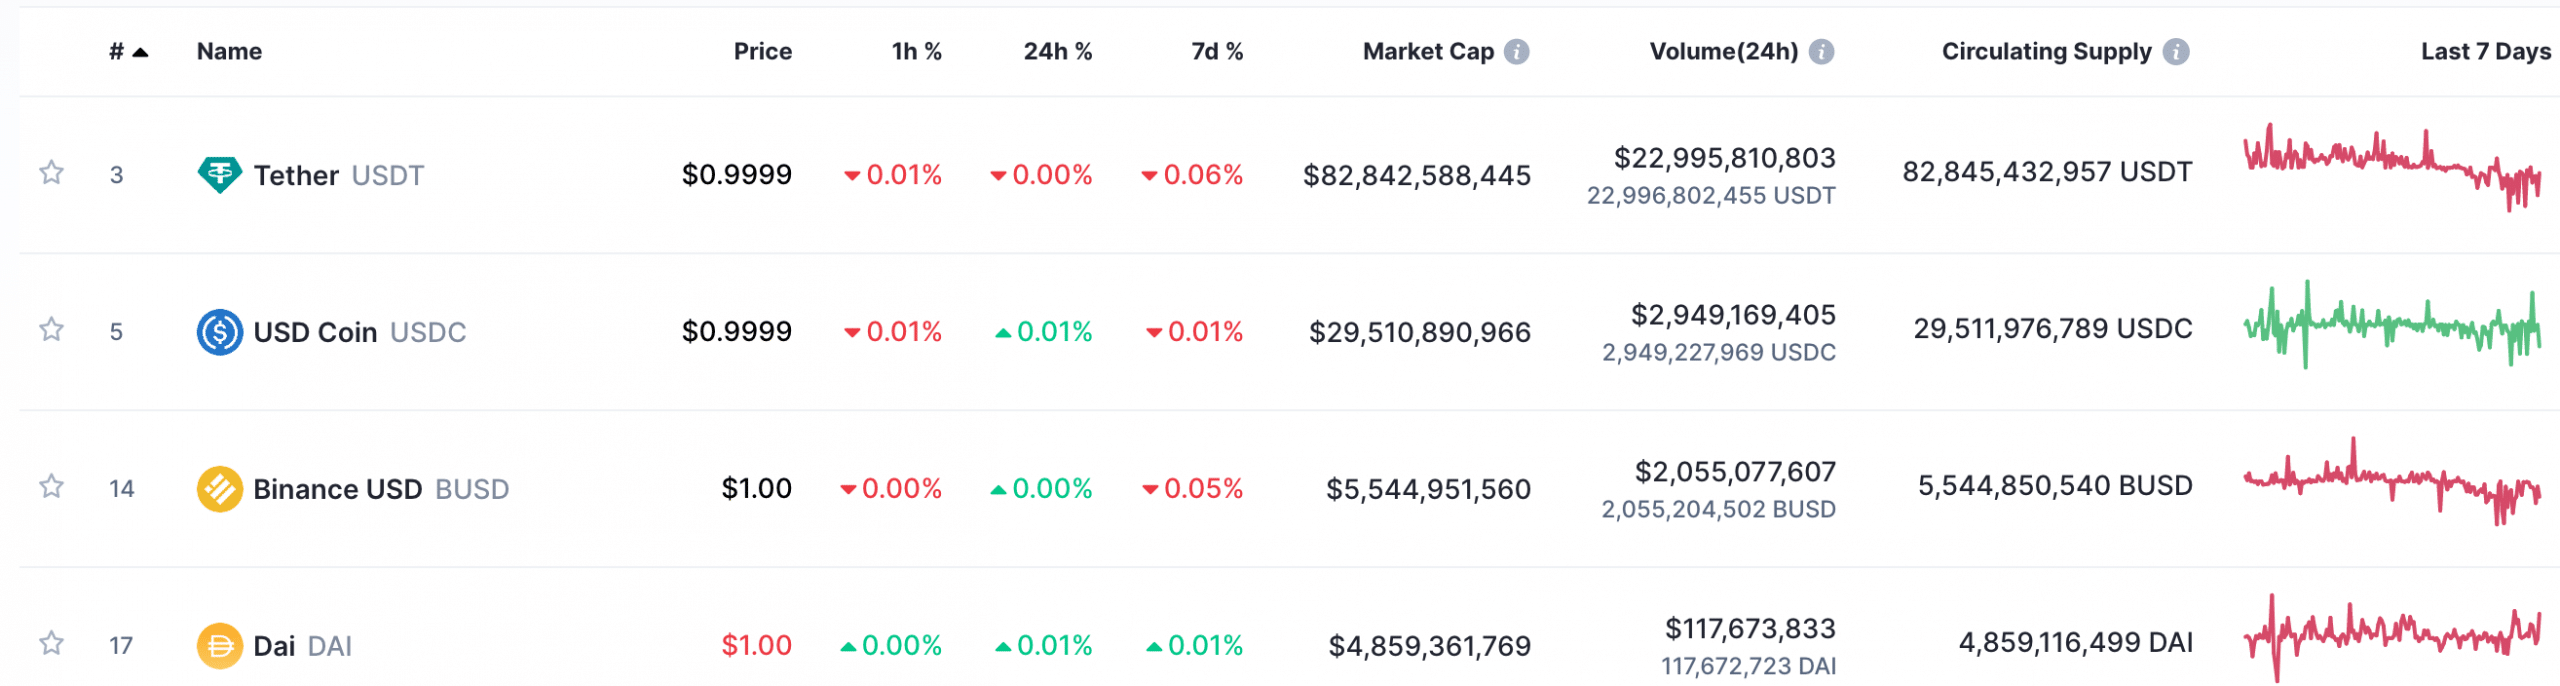Image resolution: width=2560 pixels, height=686 pixels.
Task: Open Binance USD market cap value link
Action: (1428, 490)
